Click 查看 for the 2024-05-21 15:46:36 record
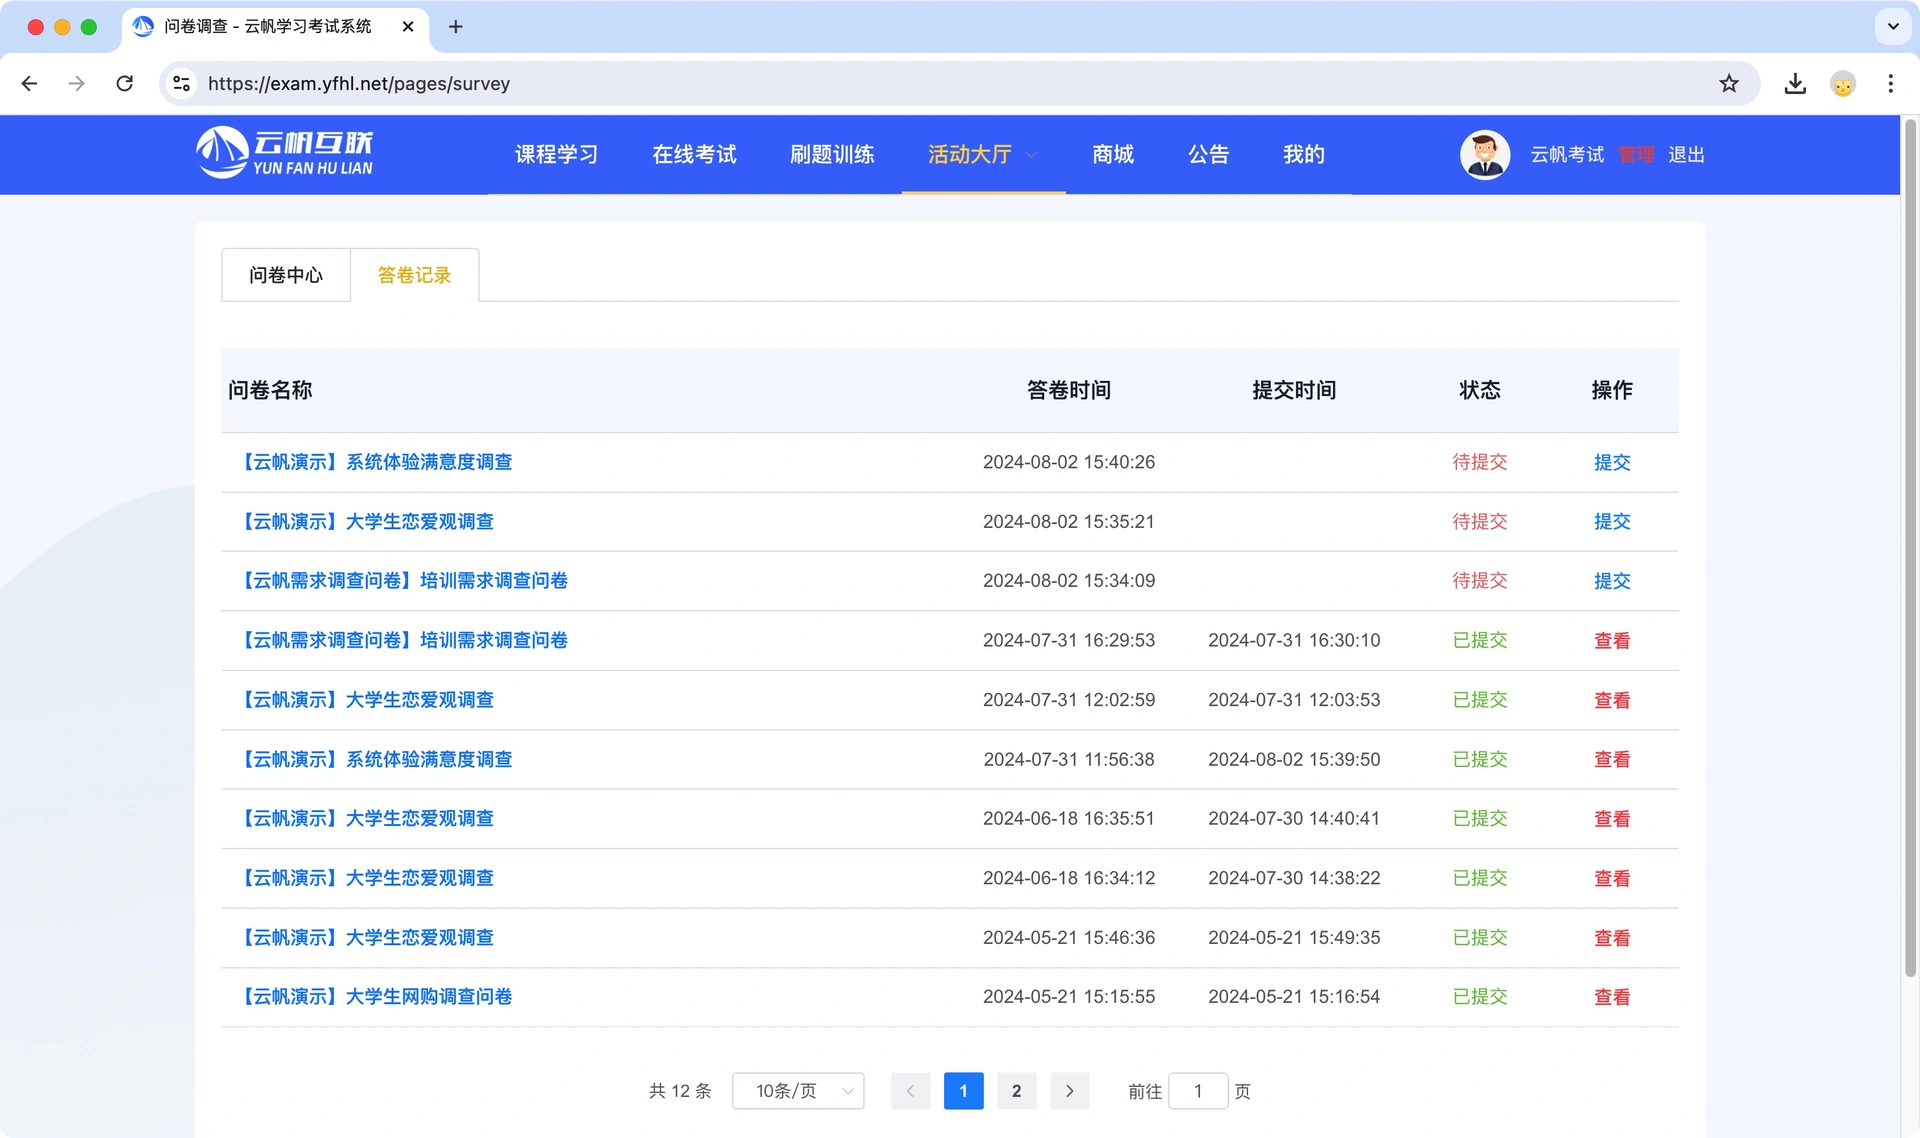 1612,938
